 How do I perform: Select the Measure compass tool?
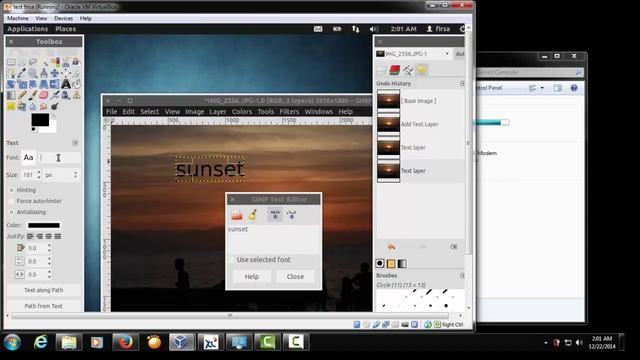[x=44, y=73]
